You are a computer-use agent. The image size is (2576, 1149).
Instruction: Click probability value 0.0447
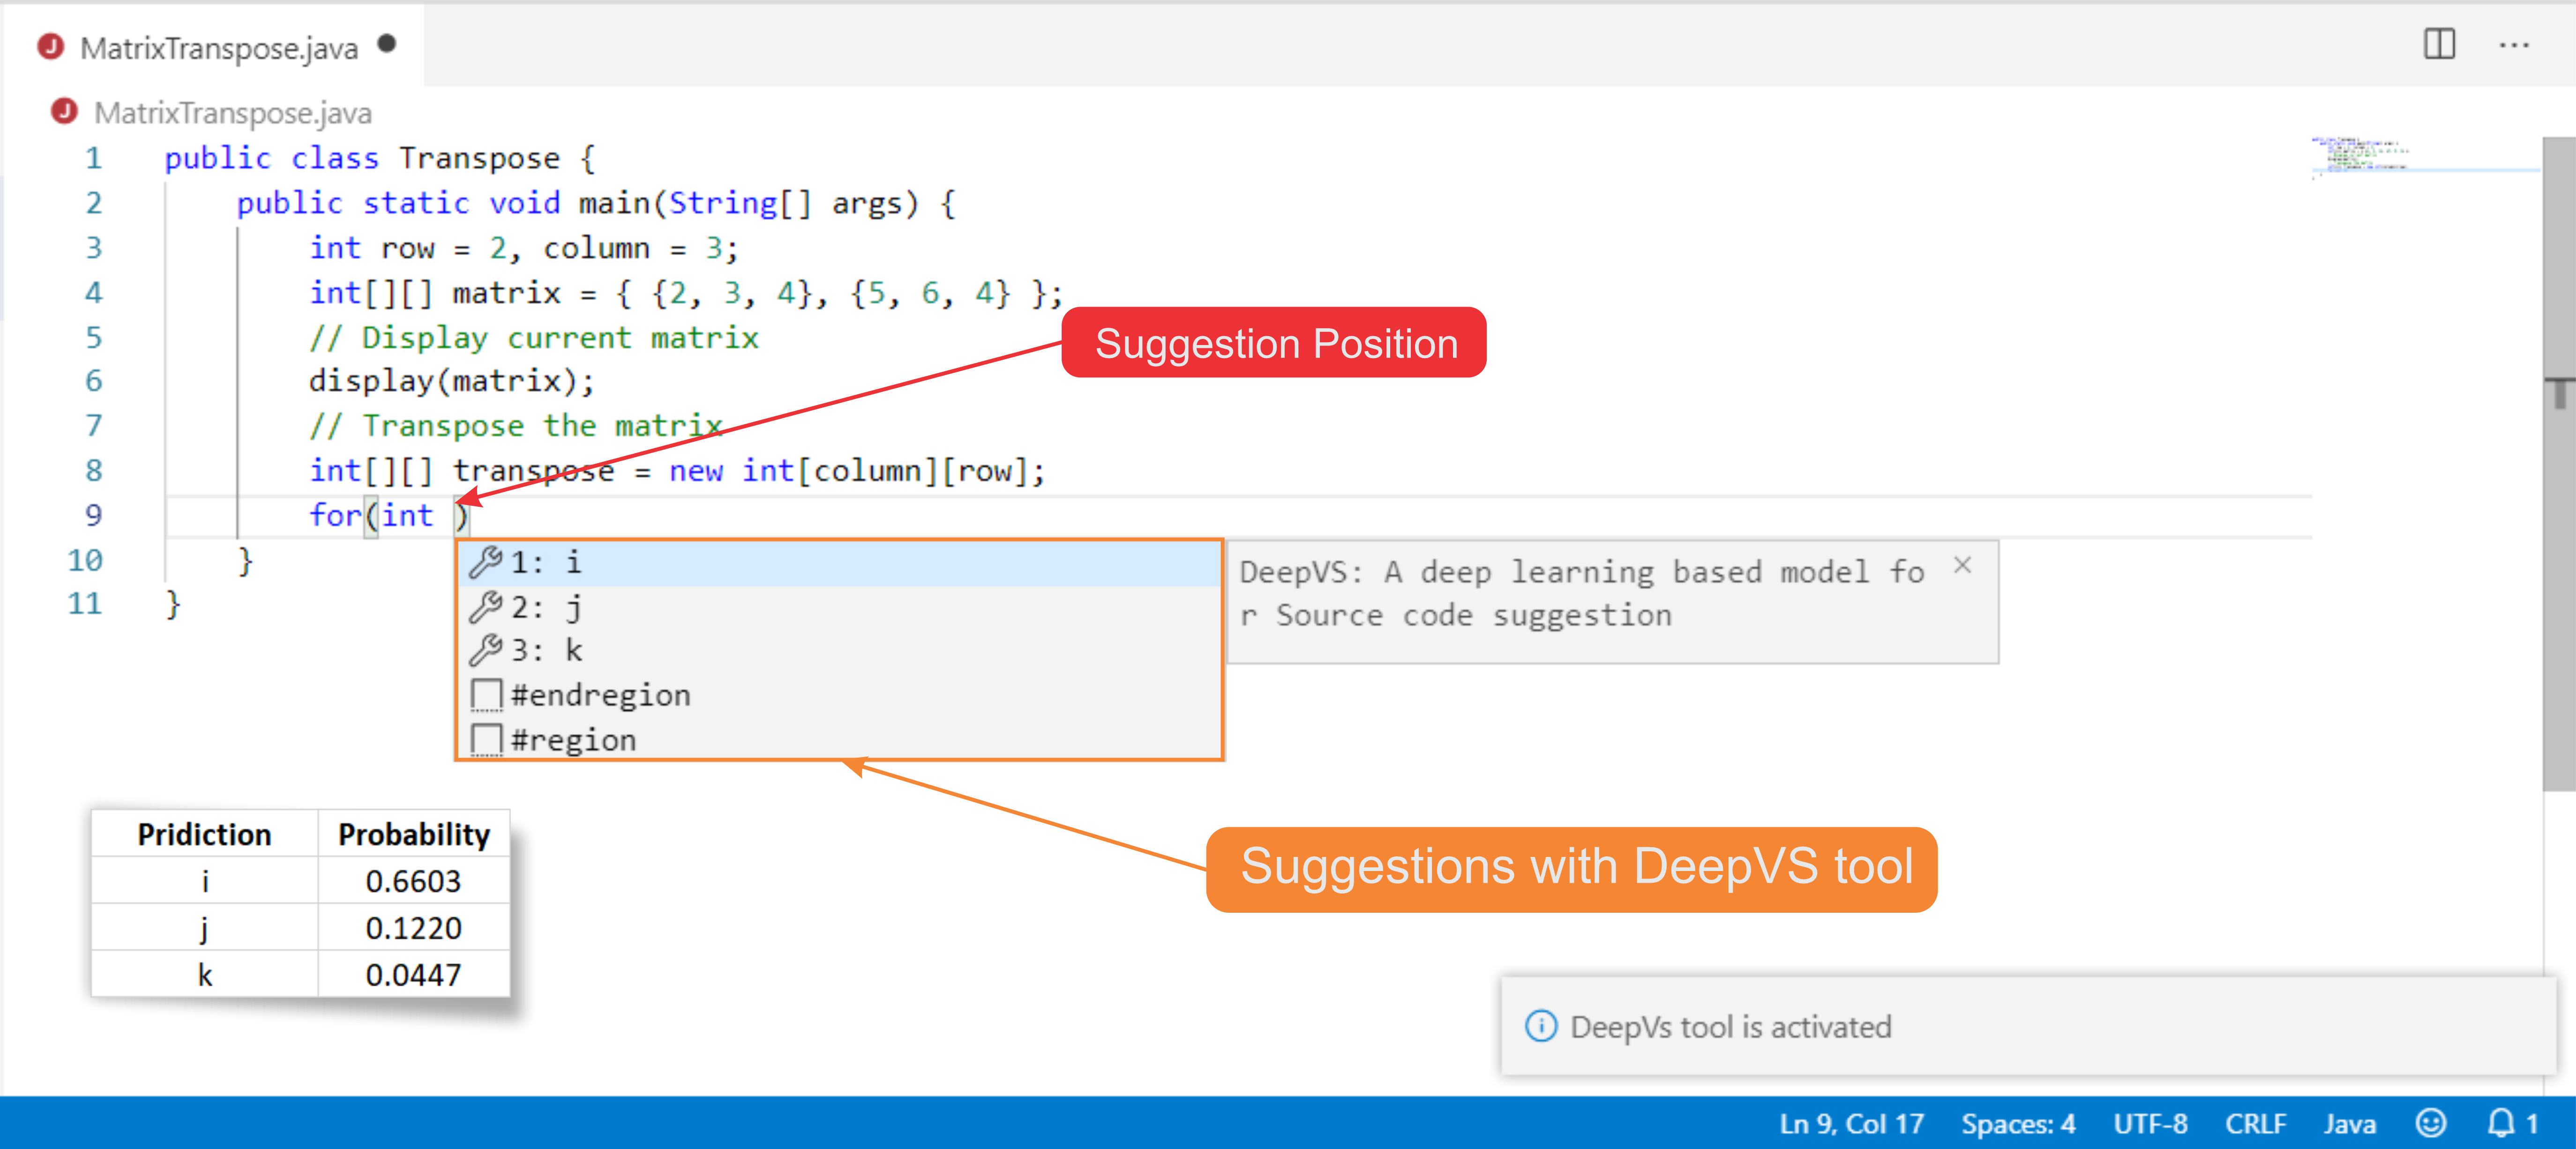(x=413, y=974)
